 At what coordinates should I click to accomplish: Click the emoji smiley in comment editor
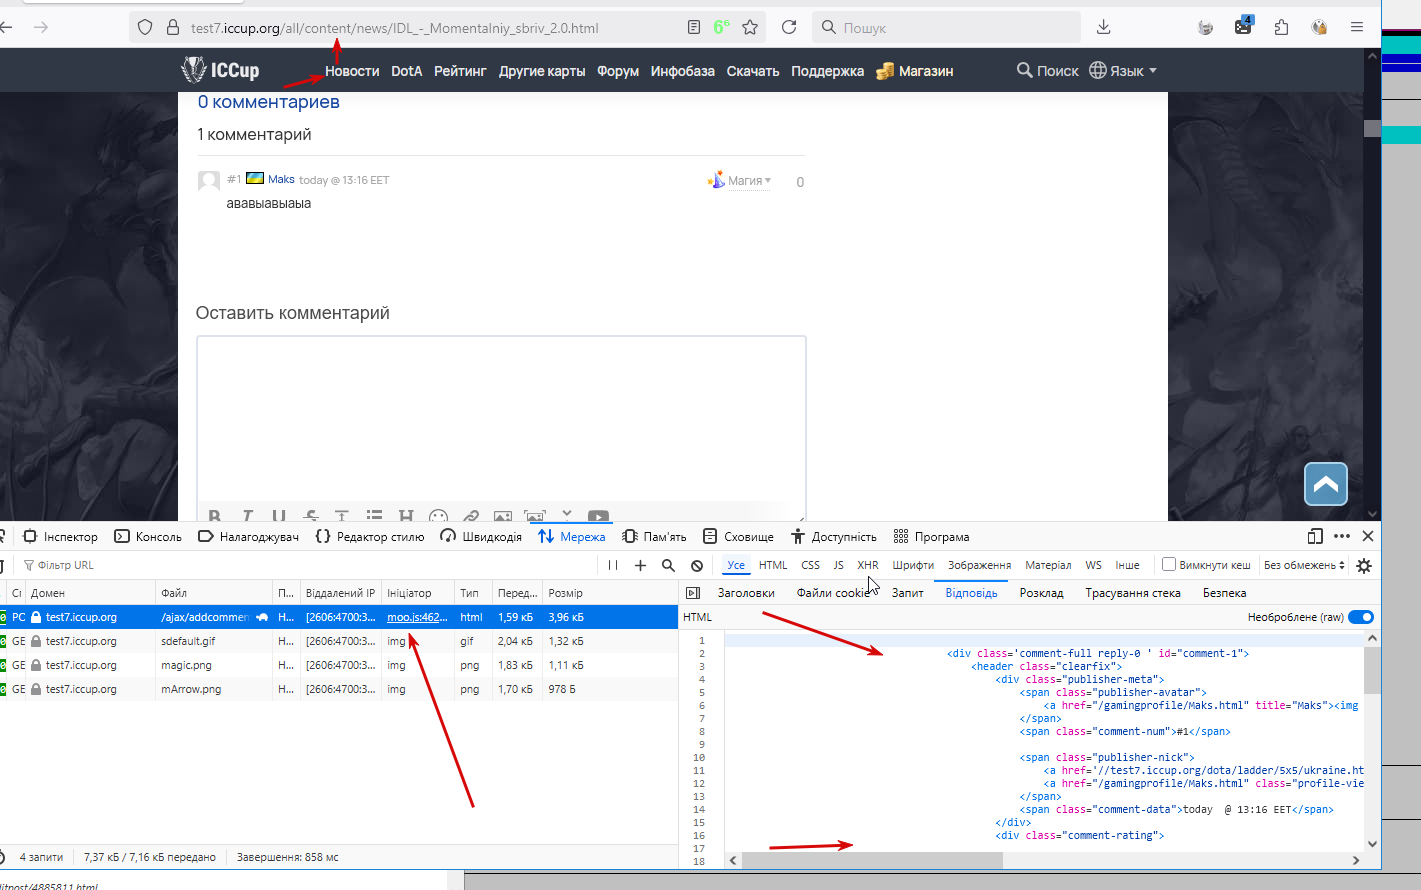438,517
